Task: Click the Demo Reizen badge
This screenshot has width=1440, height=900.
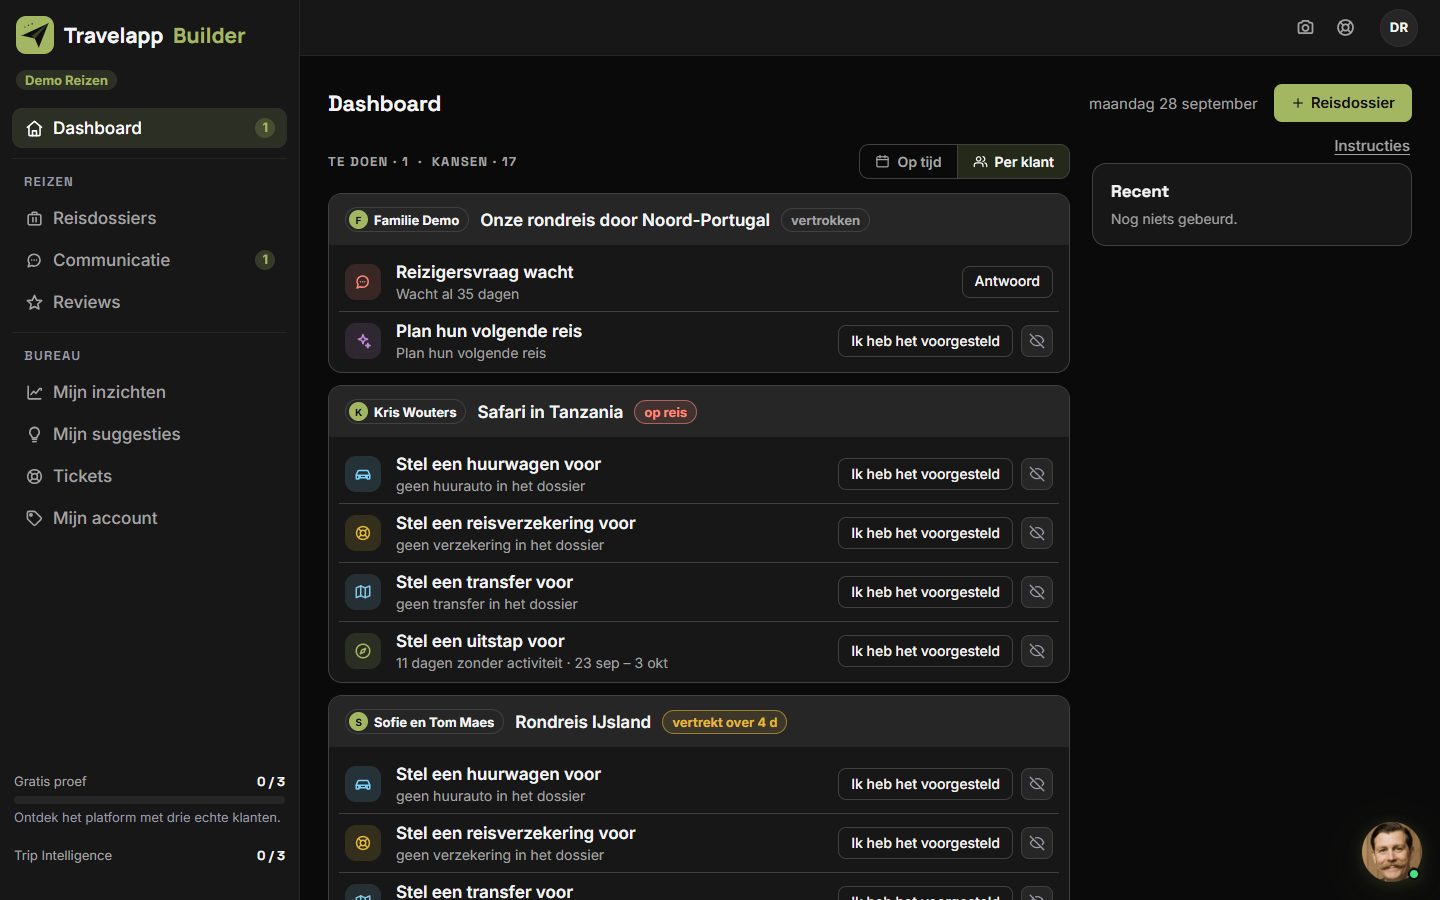Action: point(66,80)
